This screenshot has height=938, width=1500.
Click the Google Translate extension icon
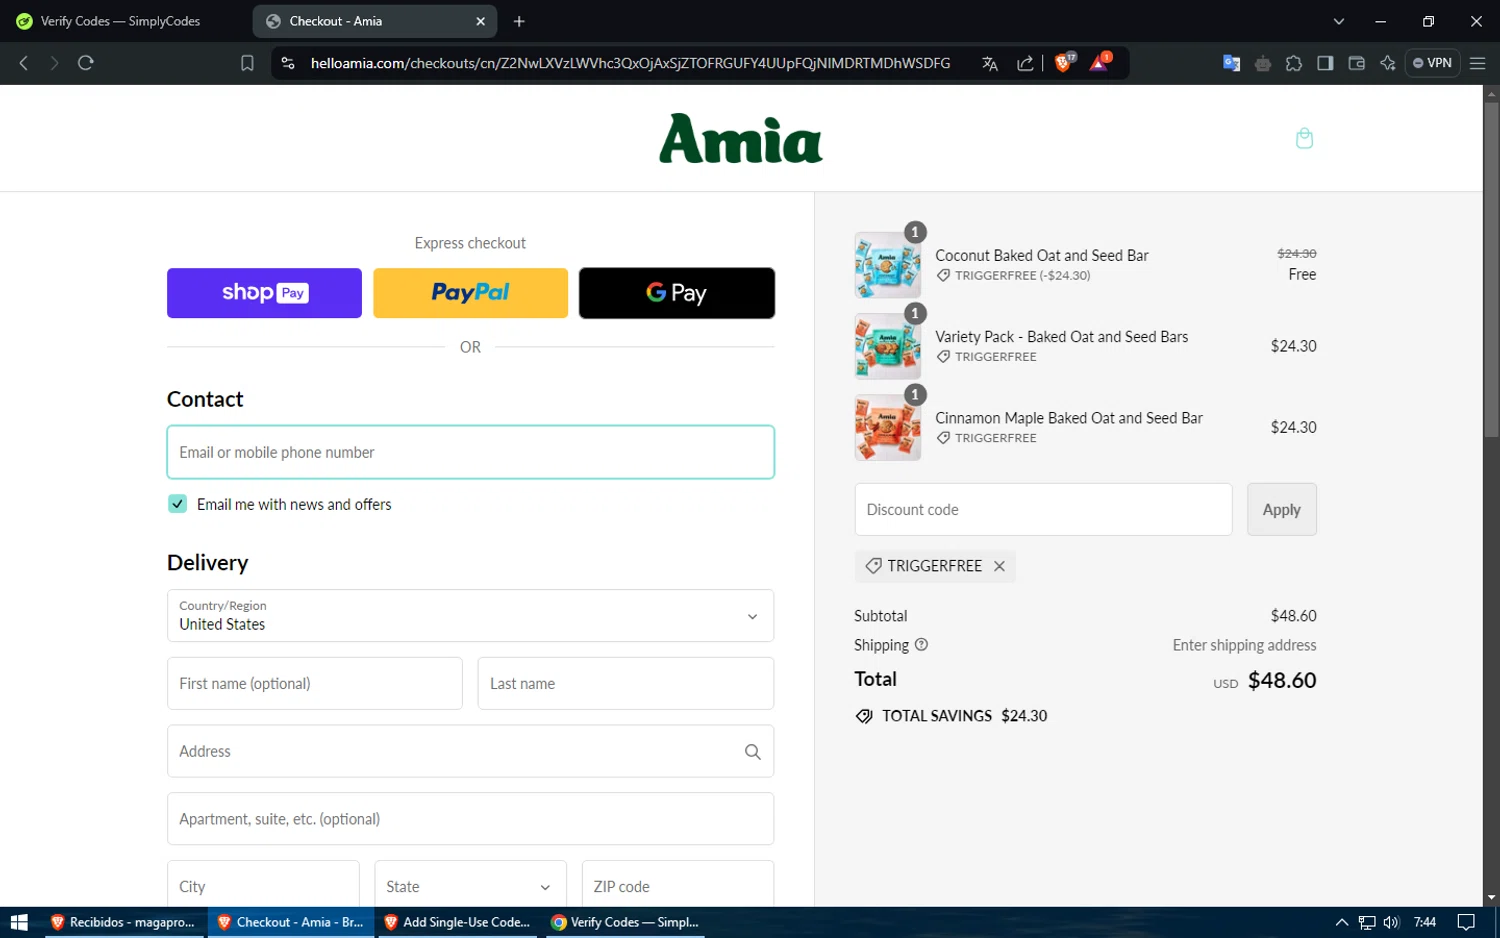[1231, 63]
